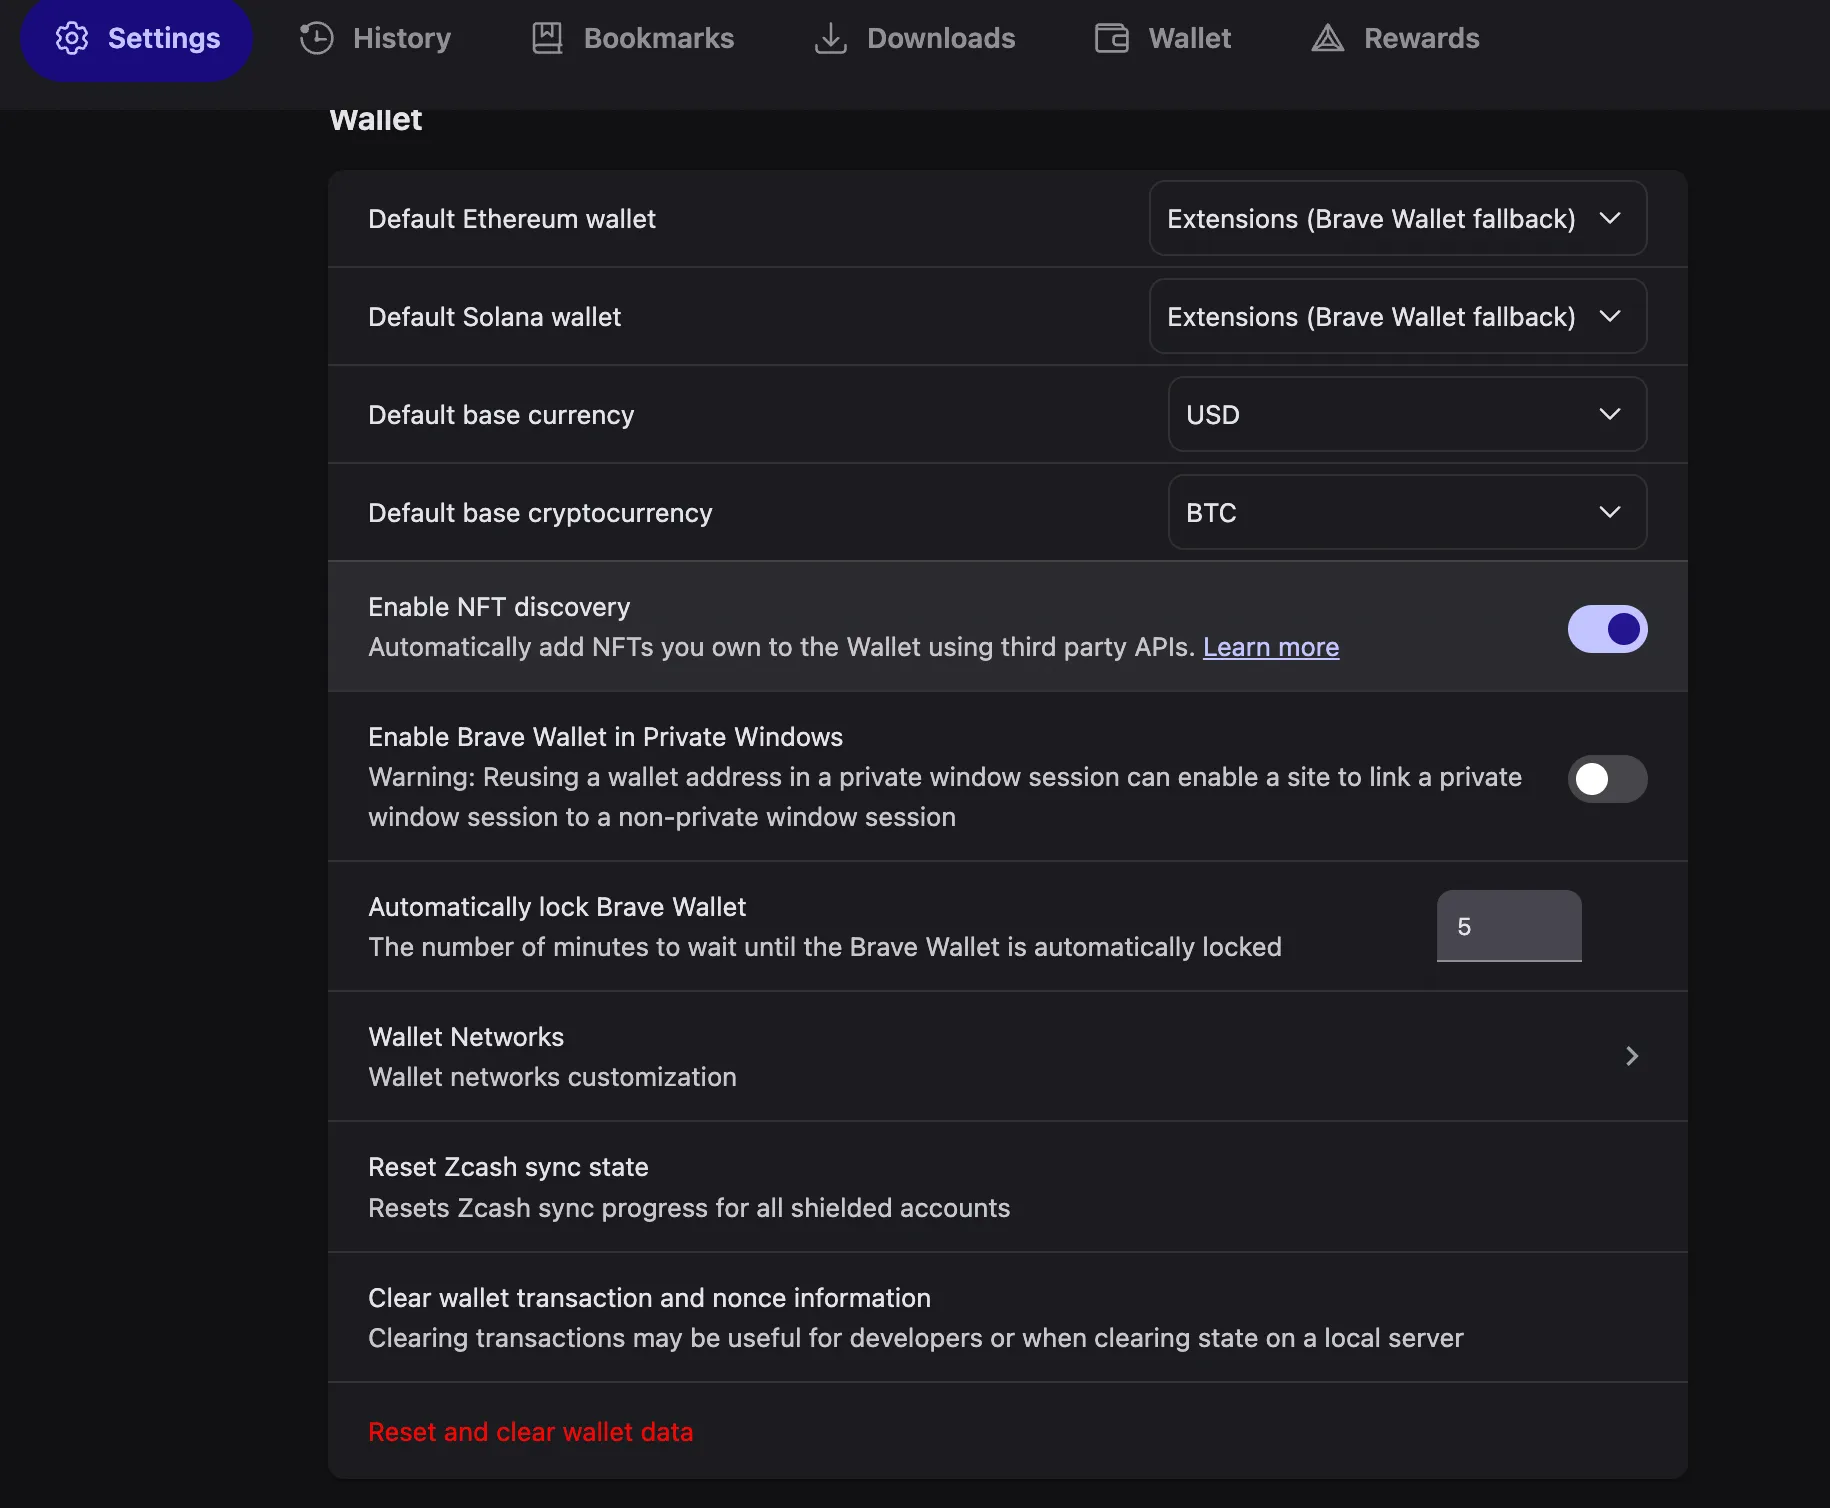Image resolution: width=1830 pixels, height=1508 pixels.
Task: Click the Wallet icon in top bar
Action: 1112,38
